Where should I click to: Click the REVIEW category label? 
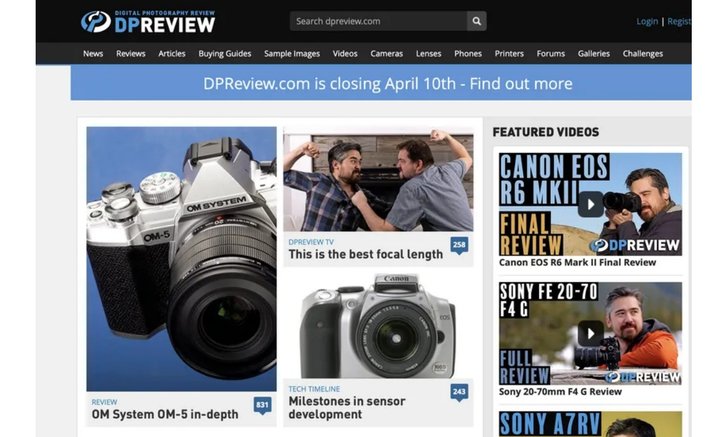(x=104, y=402)
